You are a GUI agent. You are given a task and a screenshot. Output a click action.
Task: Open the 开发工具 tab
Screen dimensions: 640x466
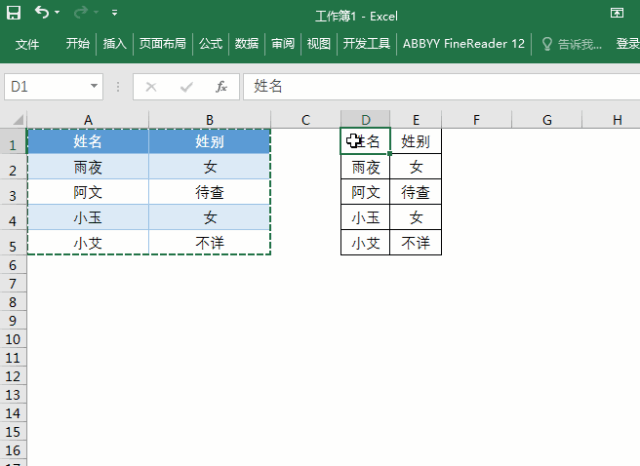(367, 43)
